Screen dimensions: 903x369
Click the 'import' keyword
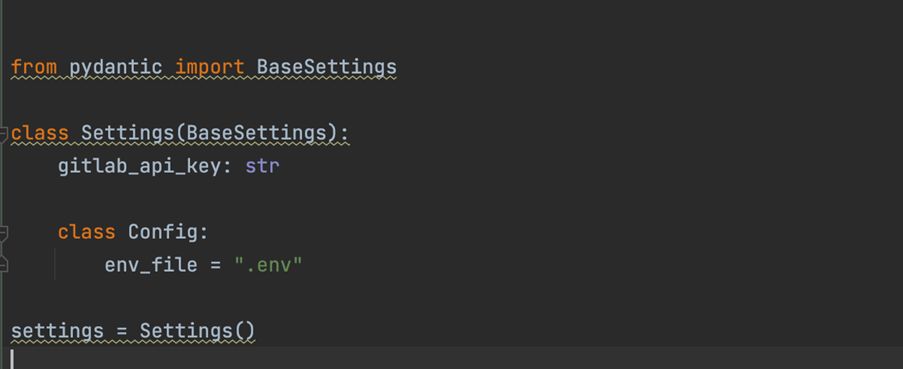[210, 67]
